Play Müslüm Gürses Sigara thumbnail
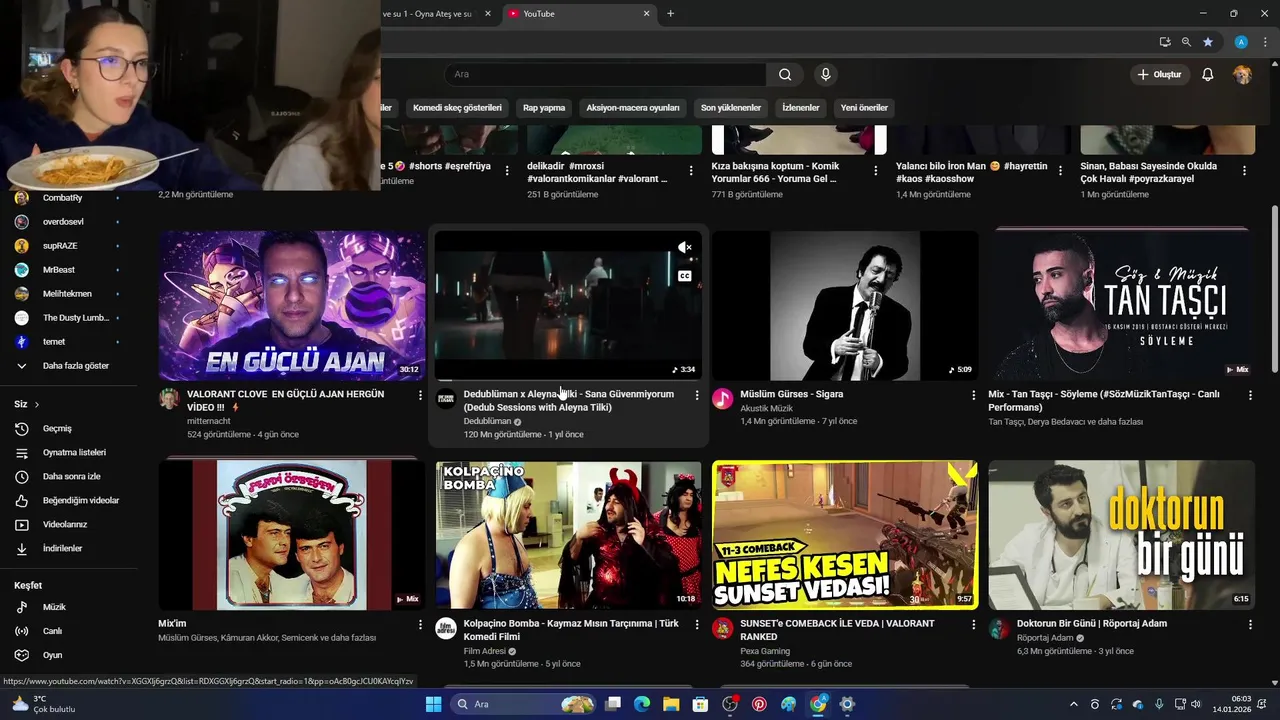This screenshot has width=1280, height=720. point(845,305)
